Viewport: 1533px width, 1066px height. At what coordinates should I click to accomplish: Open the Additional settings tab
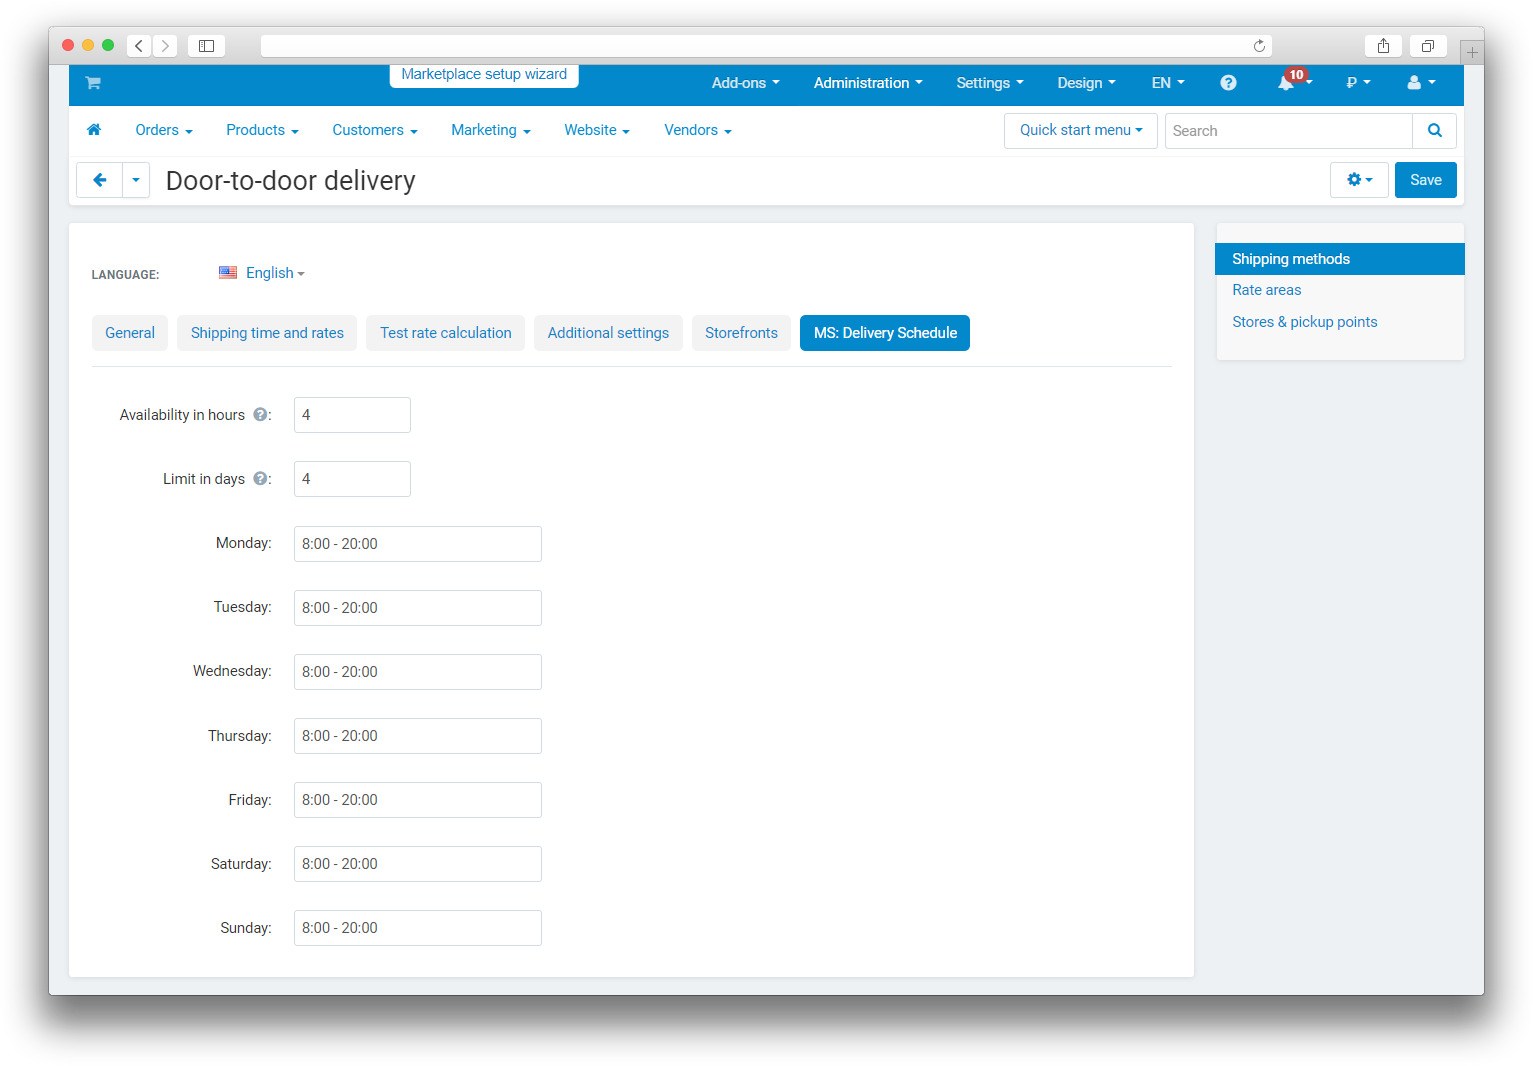coord(608,333)
